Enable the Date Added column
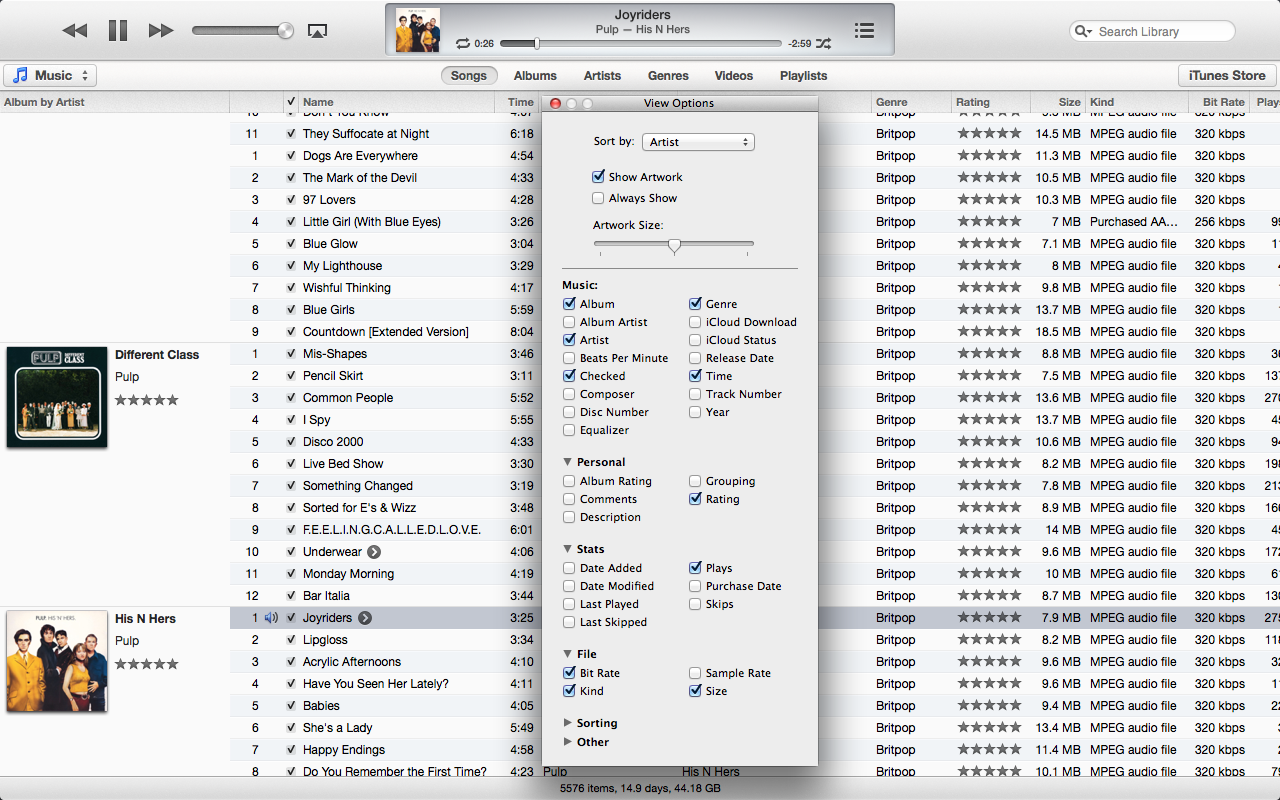The image size is (1280, 800). click(x=569, y=568)
